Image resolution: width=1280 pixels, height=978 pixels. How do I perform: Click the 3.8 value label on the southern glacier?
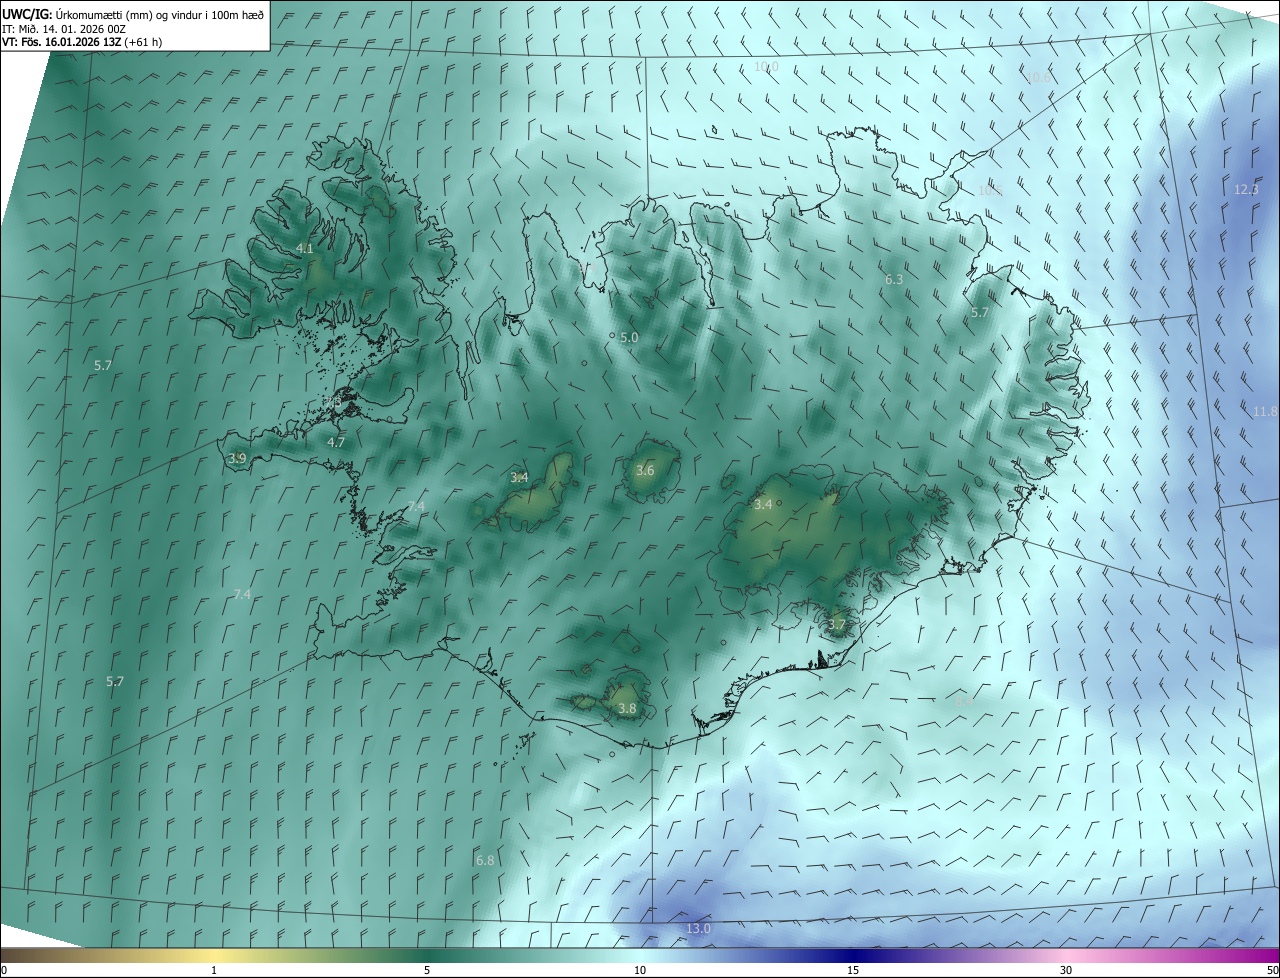pyautogui.click(x=627, y=708)
